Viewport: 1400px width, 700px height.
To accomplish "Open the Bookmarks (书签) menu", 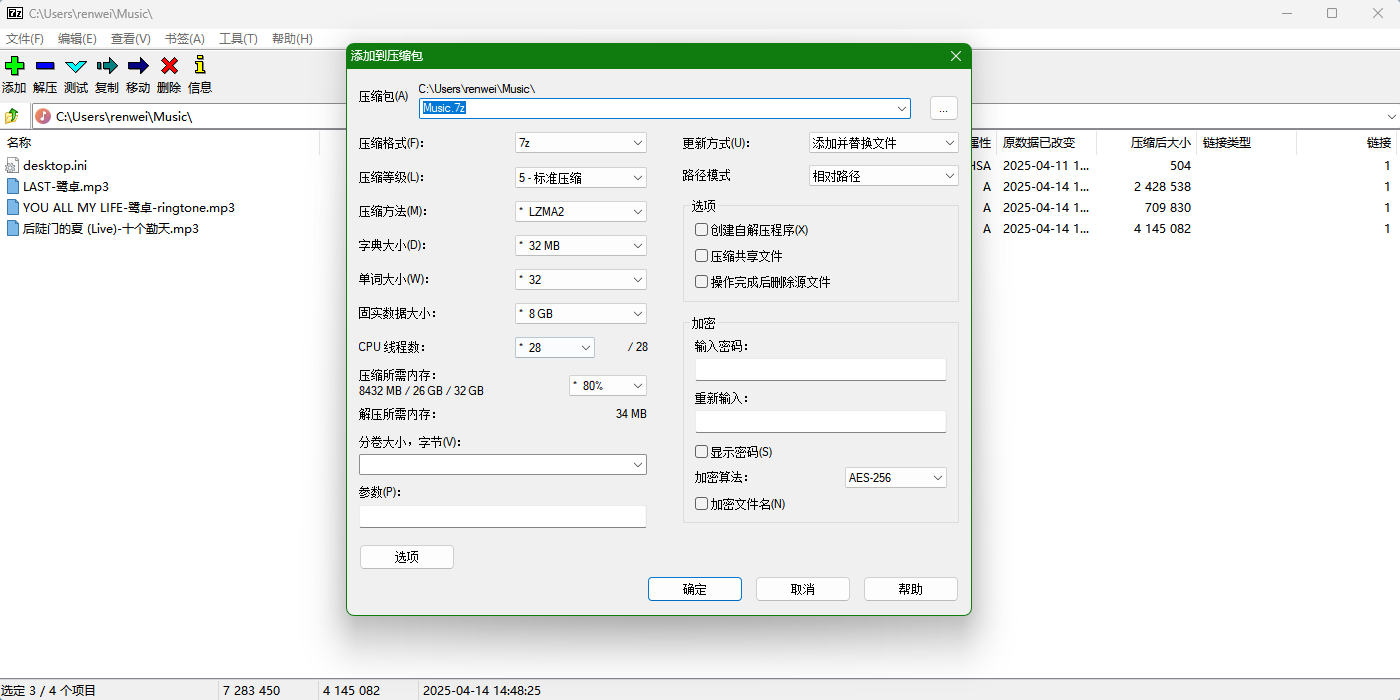I will coord(184,38).
